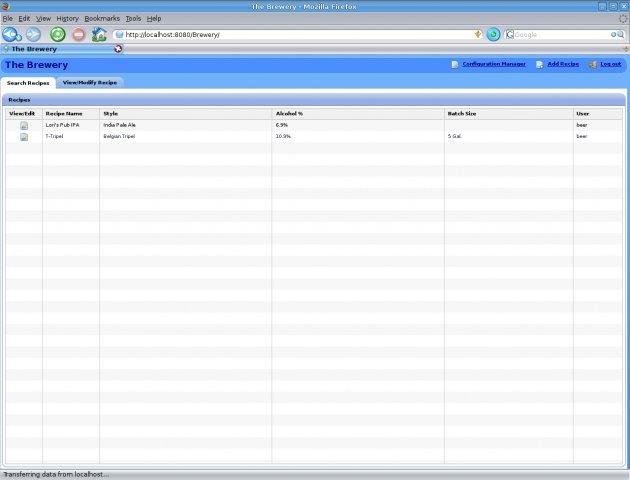Click the Firefox icon in the title bar

pos(5,6)
